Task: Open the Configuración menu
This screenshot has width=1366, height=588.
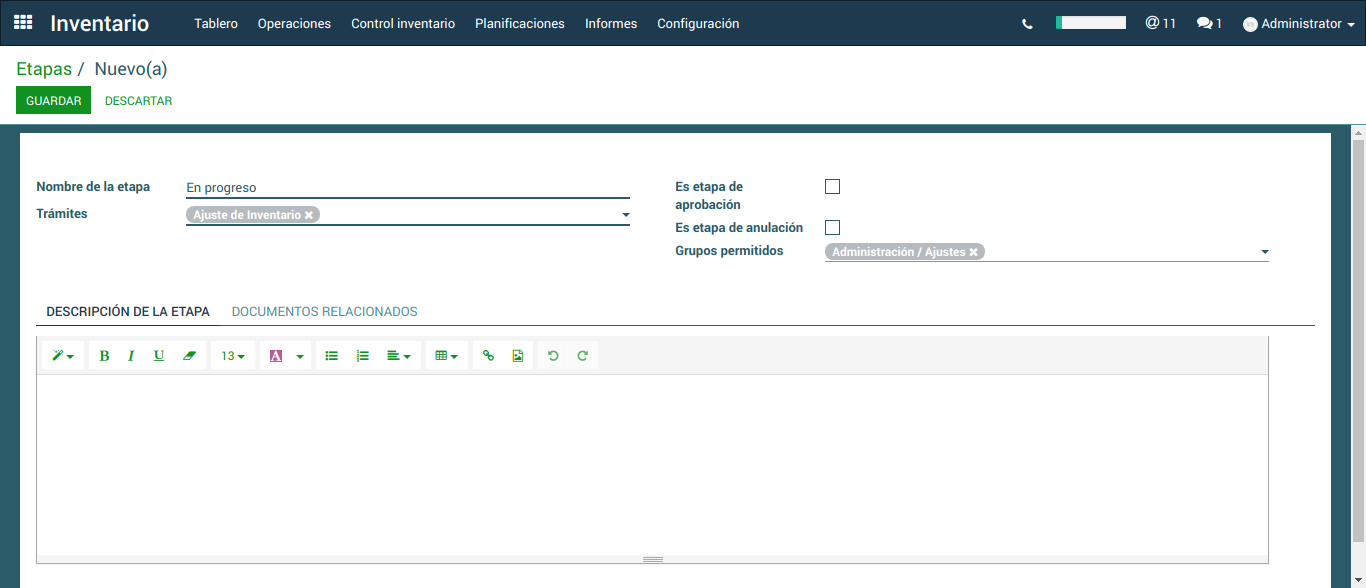Action: (x=698, y=23)
